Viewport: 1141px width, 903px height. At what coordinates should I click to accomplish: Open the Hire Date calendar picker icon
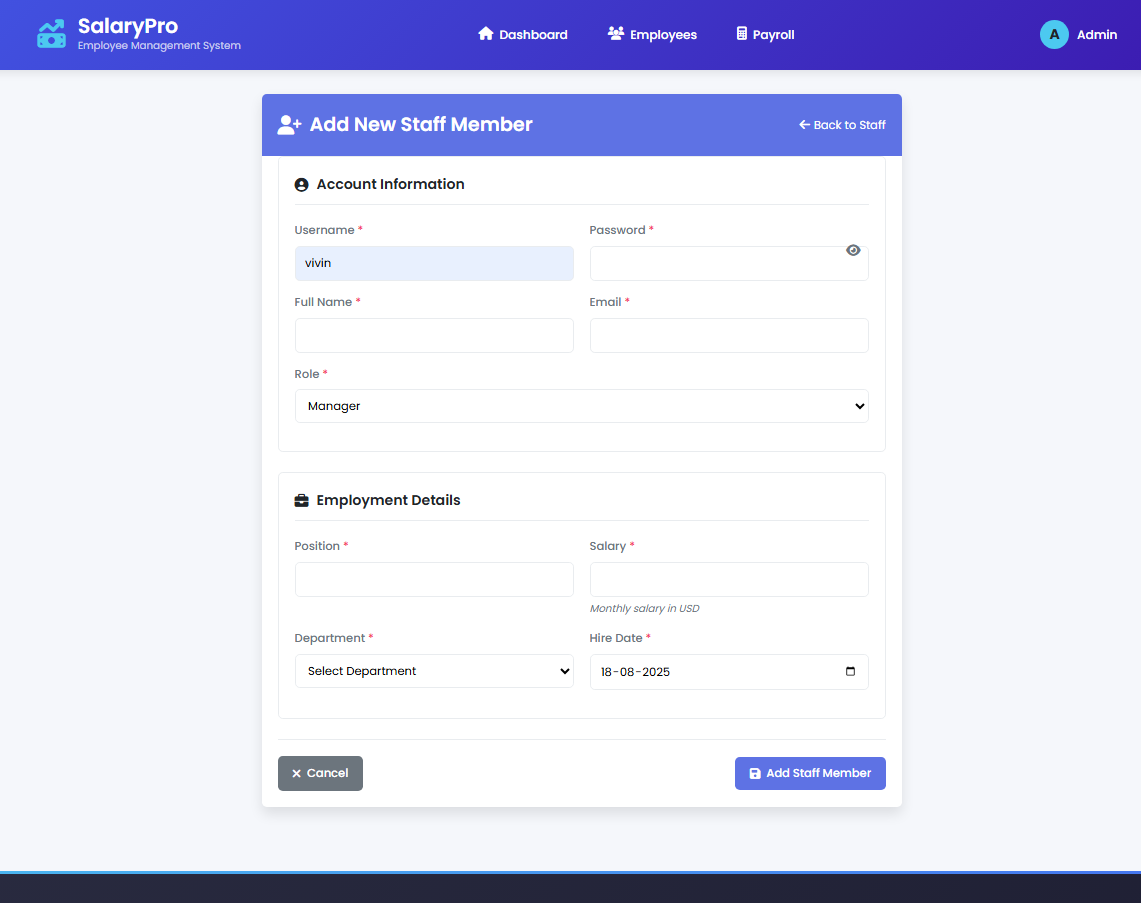pos(850,671)
